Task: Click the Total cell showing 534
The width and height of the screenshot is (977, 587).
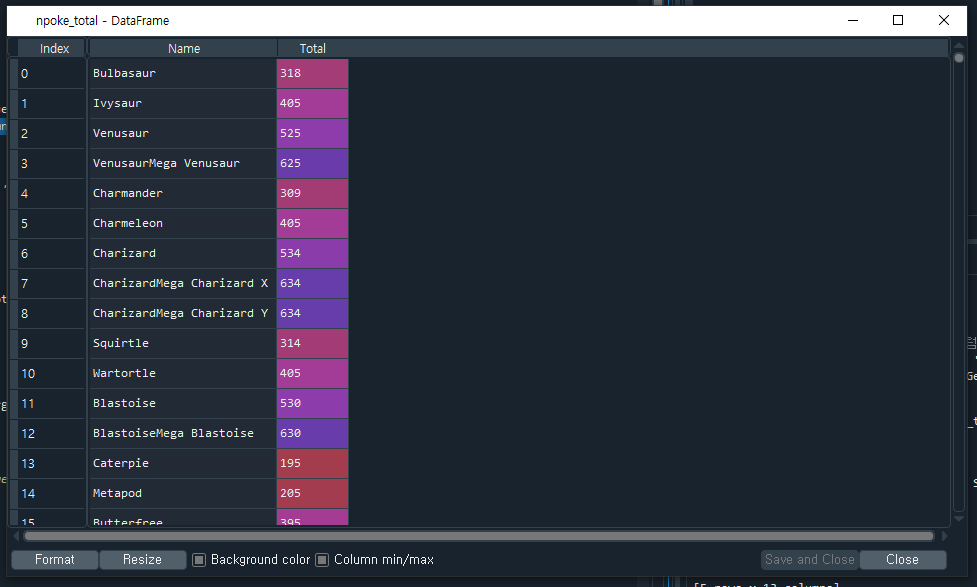Action: pos(312,254)
